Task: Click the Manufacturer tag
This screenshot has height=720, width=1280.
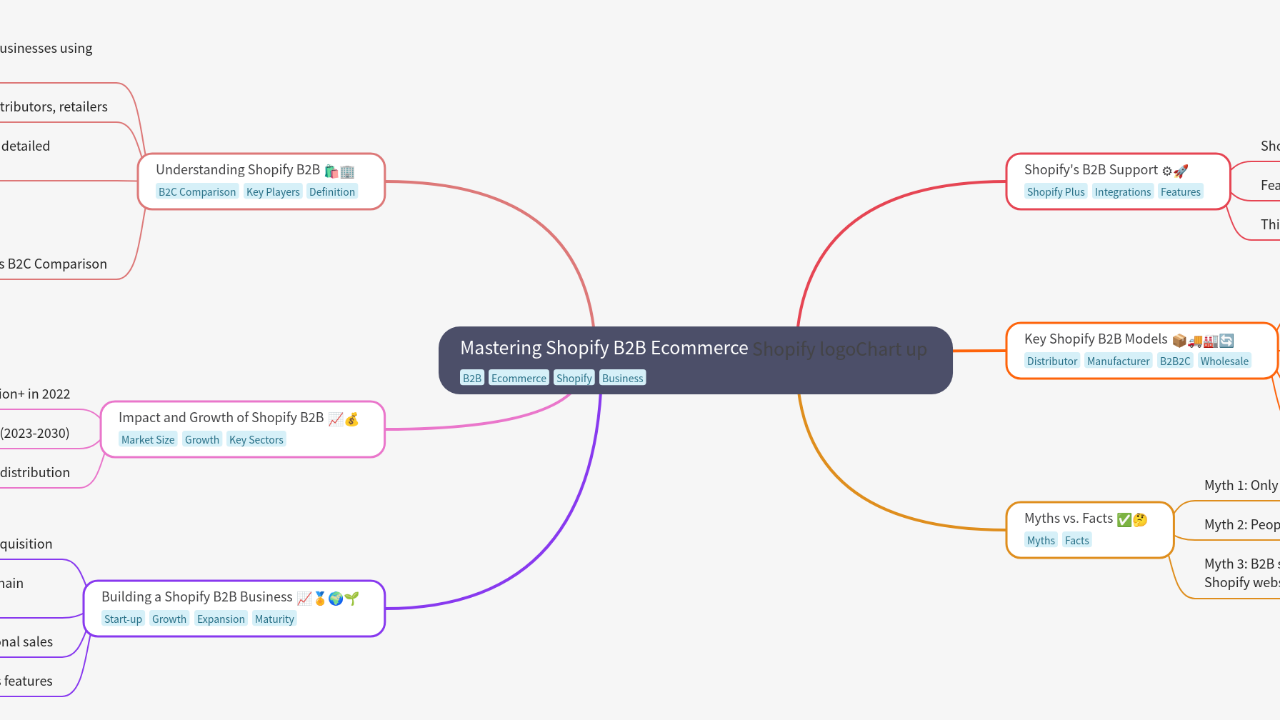Action: (x=1119, y=361)
